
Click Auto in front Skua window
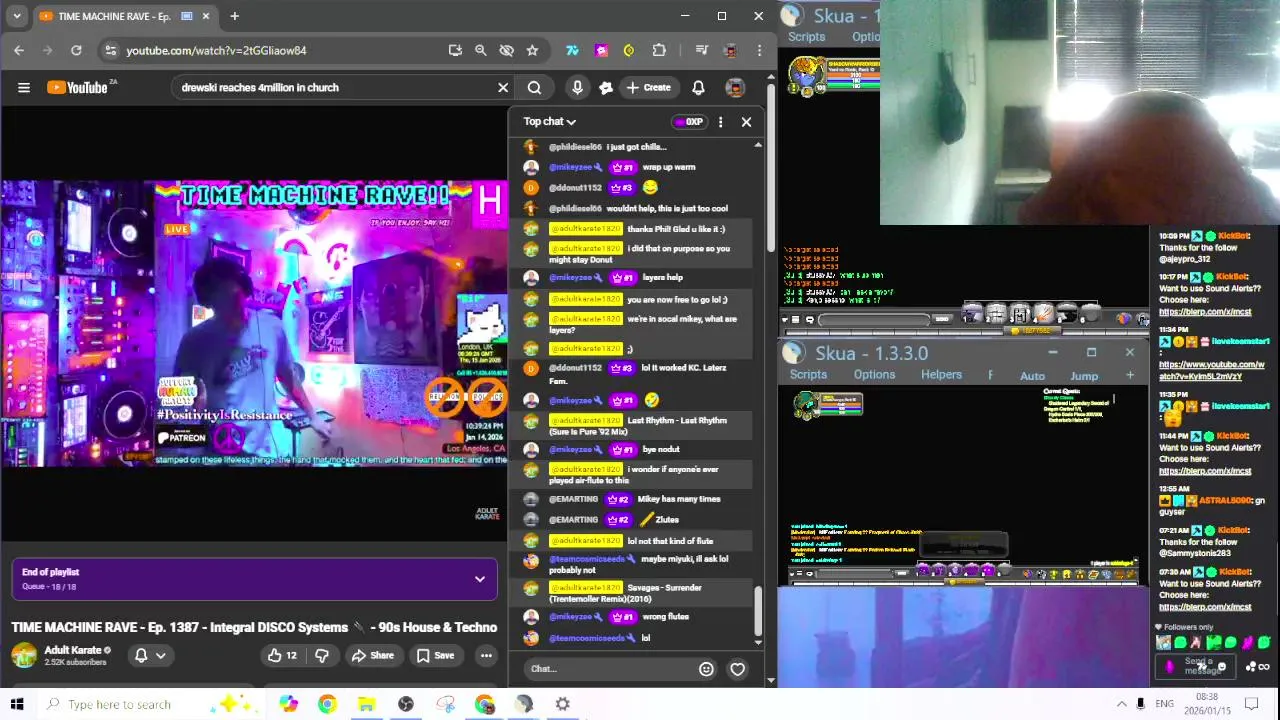pos(1032,376)
